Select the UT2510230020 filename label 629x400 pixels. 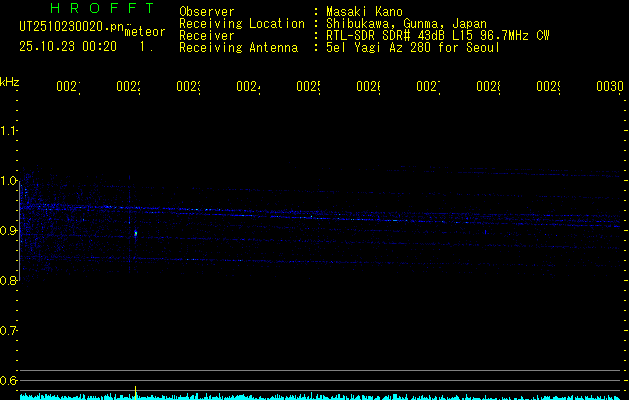coord(69,27)
